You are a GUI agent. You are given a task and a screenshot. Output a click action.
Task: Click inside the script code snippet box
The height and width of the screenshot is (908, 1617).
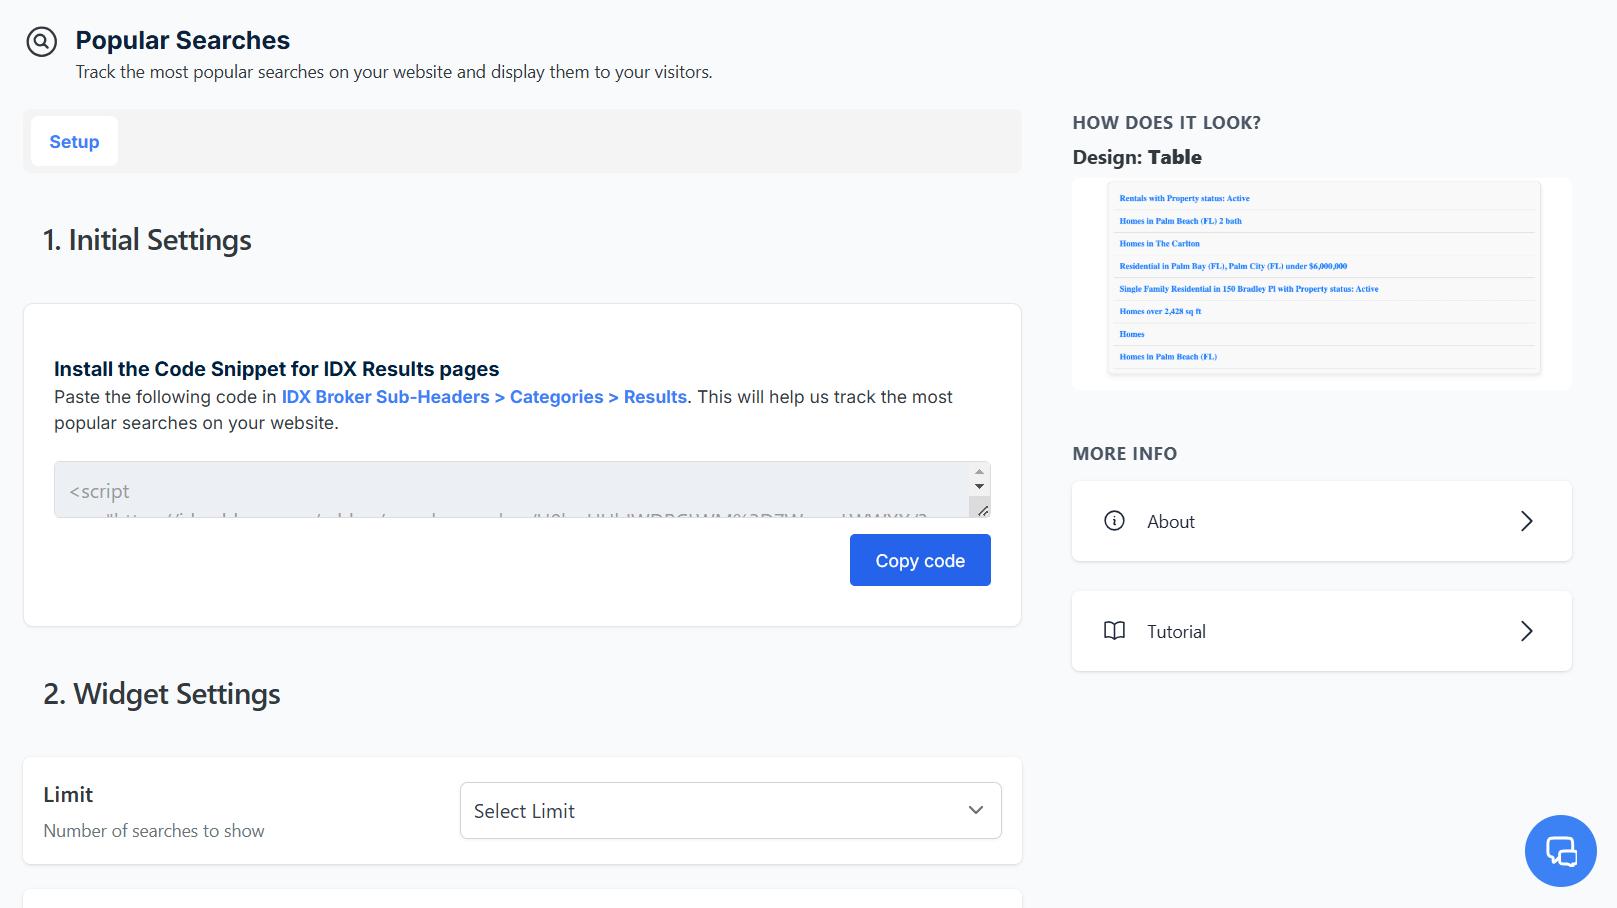[510, 490]
